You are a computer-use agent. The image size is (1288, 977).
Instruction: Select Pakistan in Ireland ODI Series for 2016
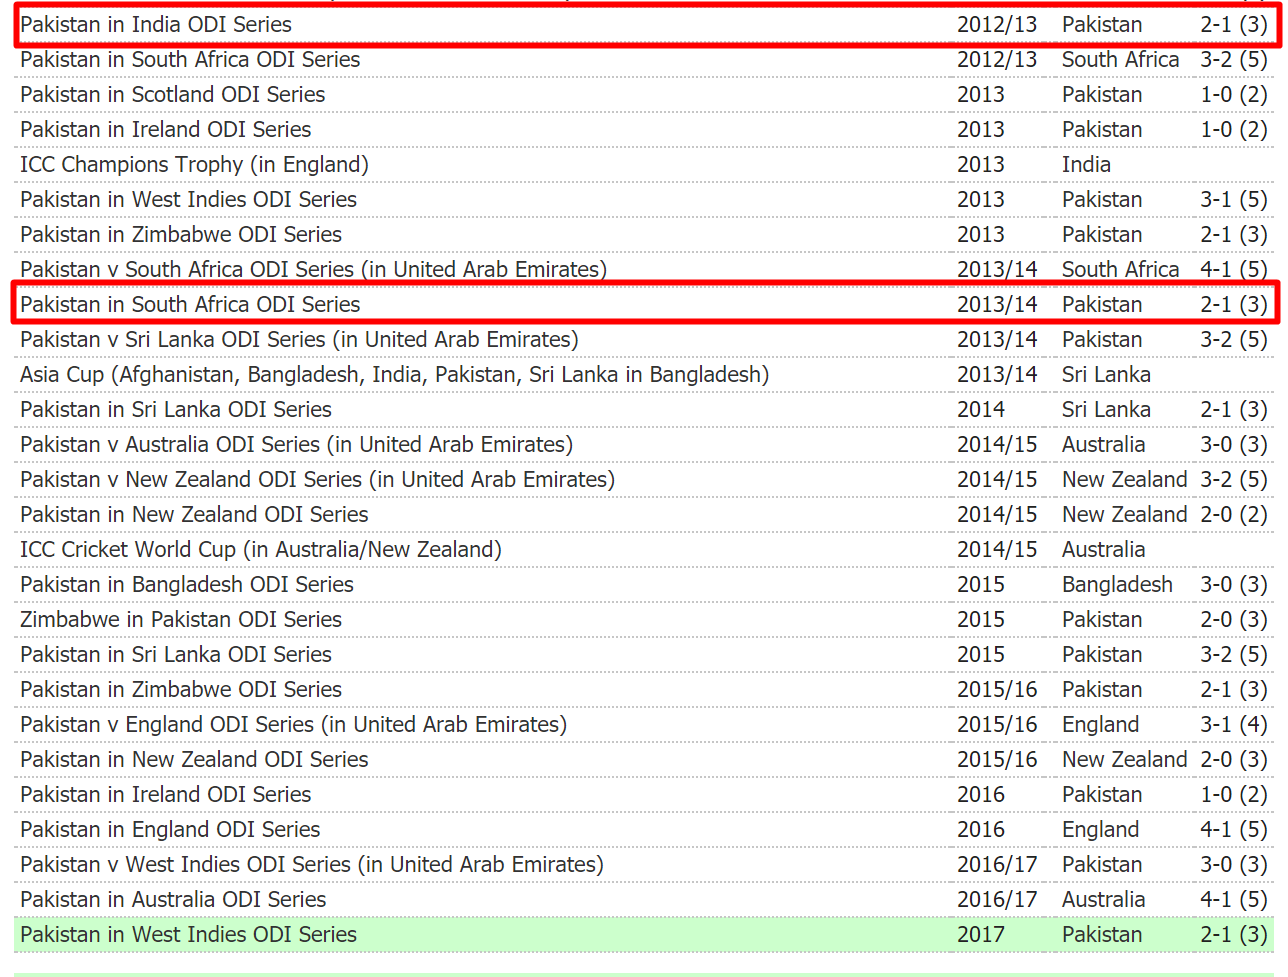click(x=165, y=794)
